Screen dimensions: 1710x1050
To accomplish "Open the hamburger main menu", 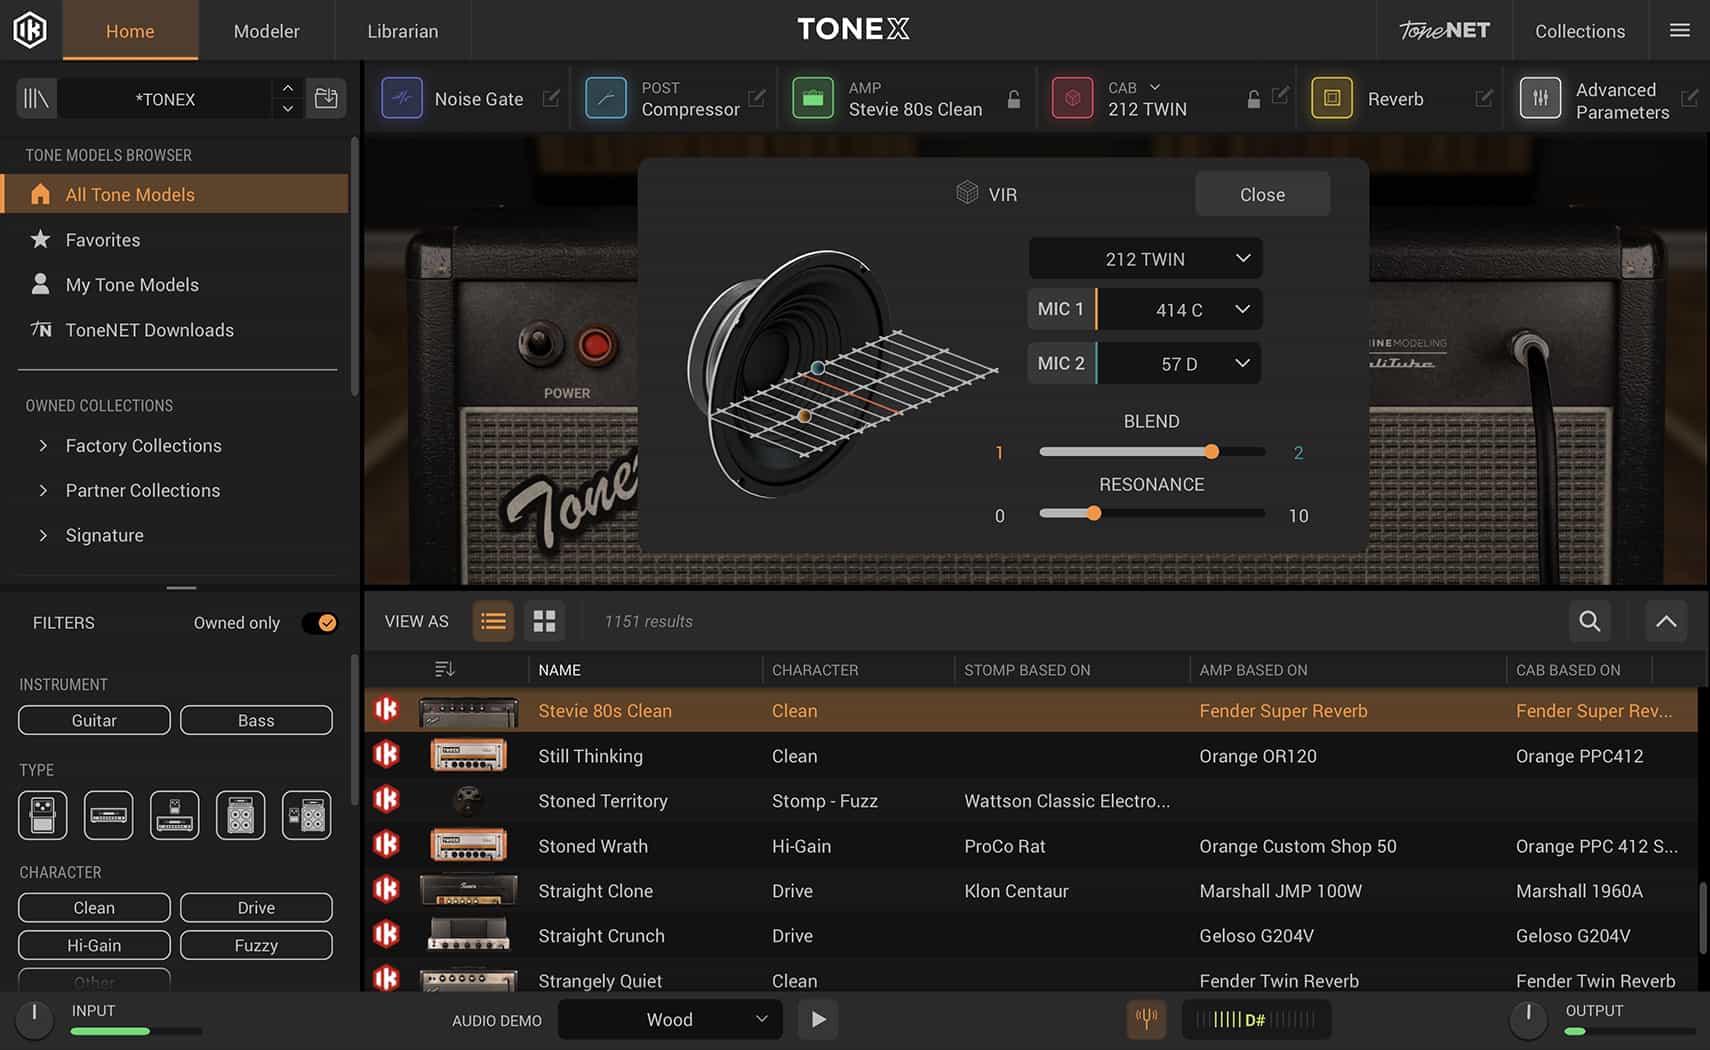I will pos(1679,30).
